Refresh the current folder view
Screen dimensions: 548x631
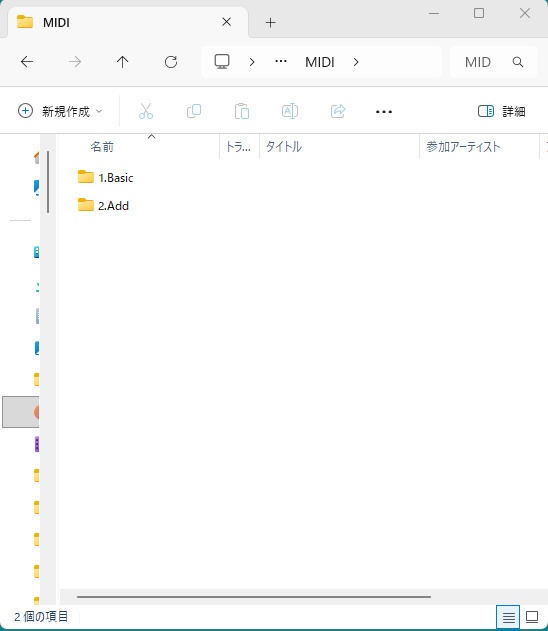171,62
